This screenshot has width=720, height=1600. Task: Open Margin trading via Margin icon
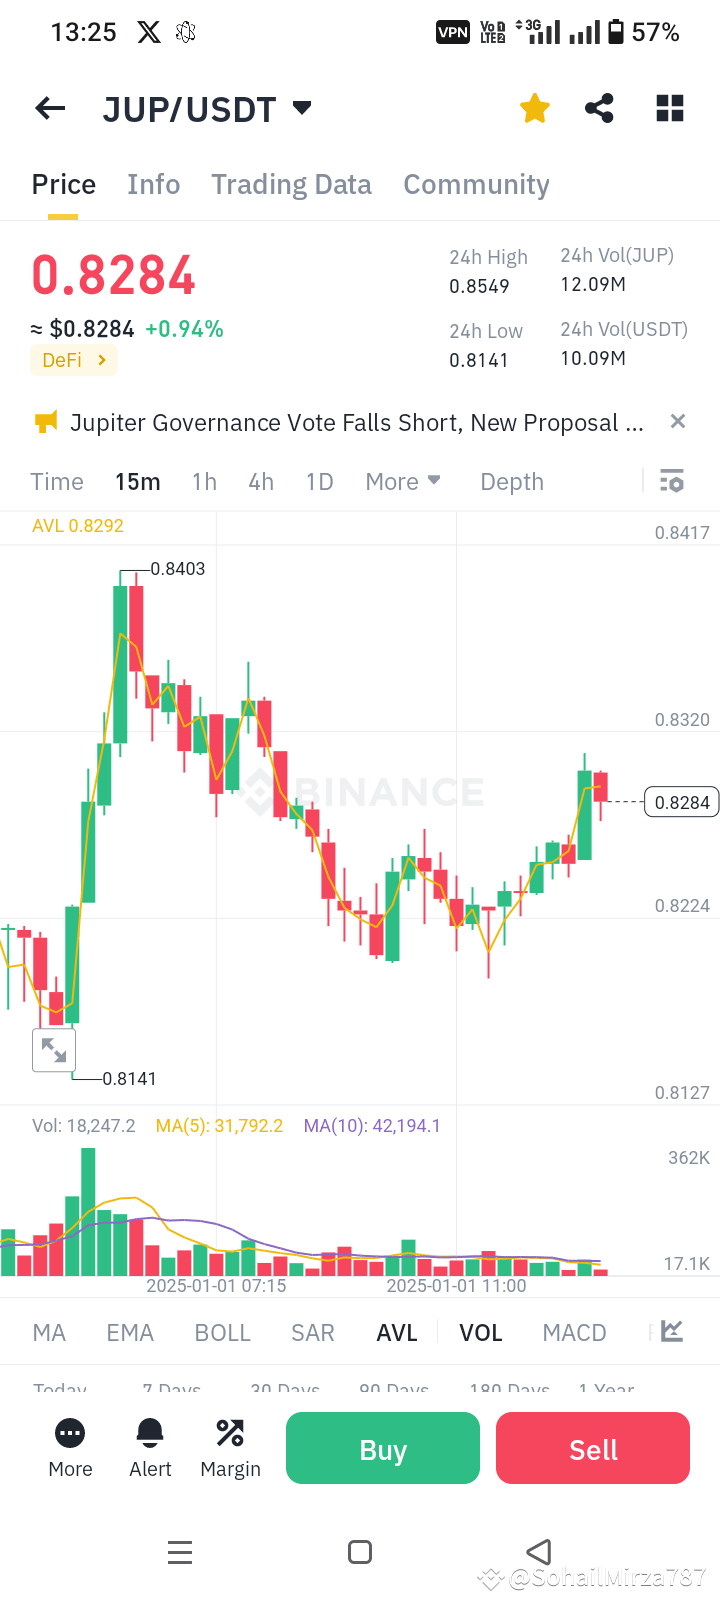point(230,1447)
